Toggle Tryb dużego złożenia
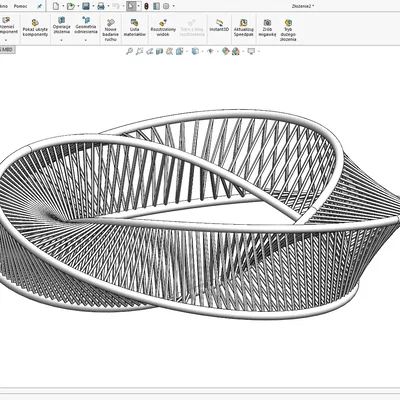Image resolution: width=400 pixels, height=400 pixels. click(x=288, y=30)
